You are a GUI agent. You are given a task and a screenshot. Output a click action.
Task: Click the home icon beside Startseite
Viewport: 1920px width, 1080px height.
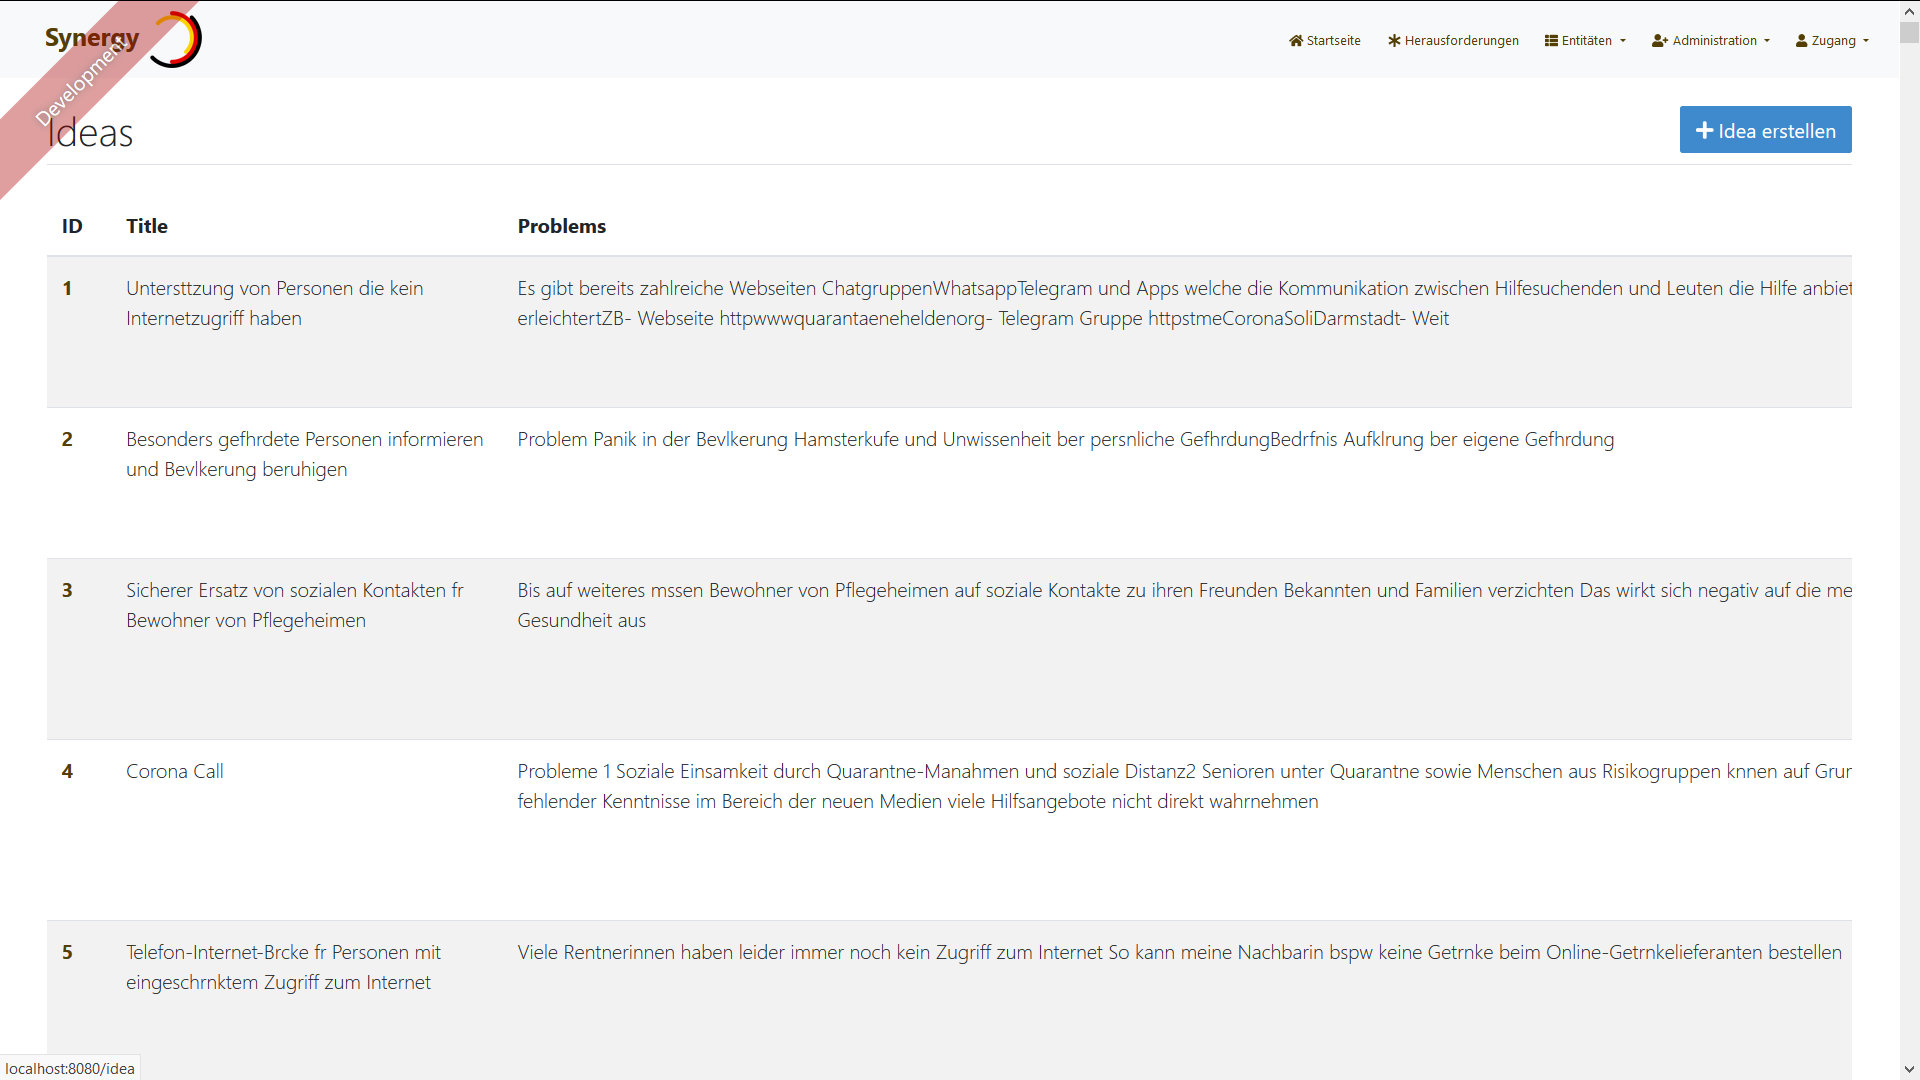[x=1296, y=41]
